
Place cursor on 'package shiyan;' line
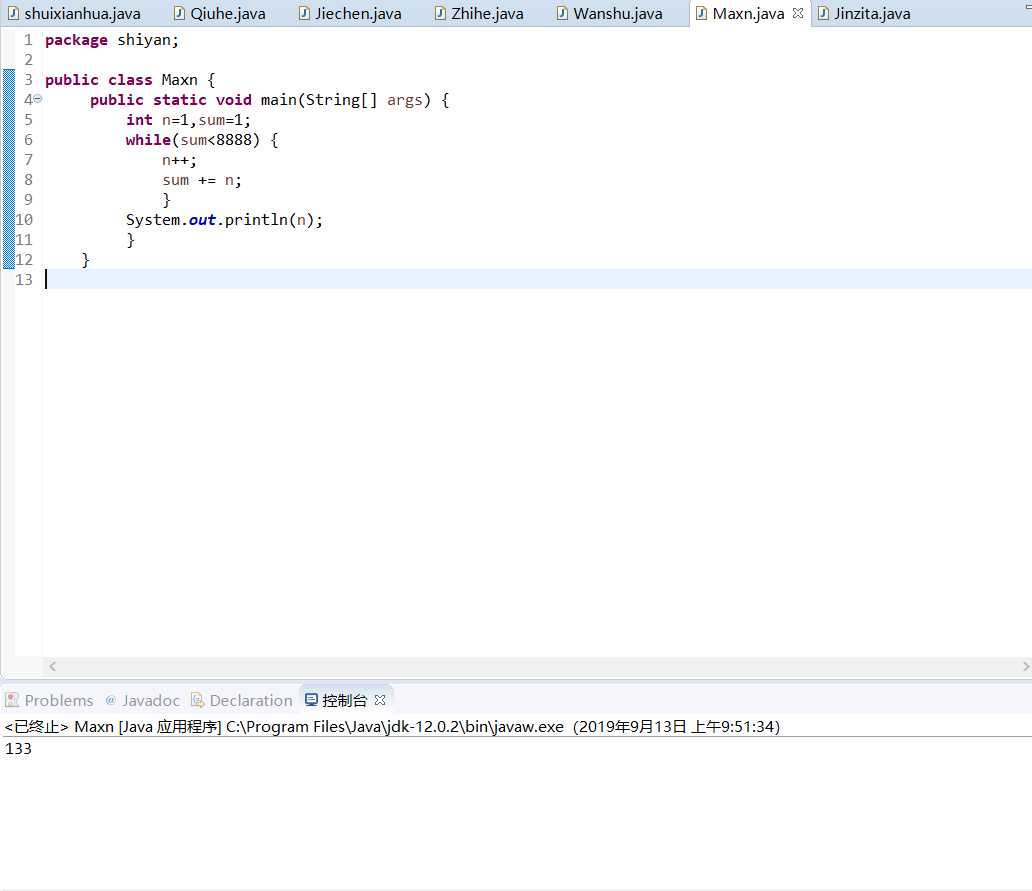tap(112, 40)
